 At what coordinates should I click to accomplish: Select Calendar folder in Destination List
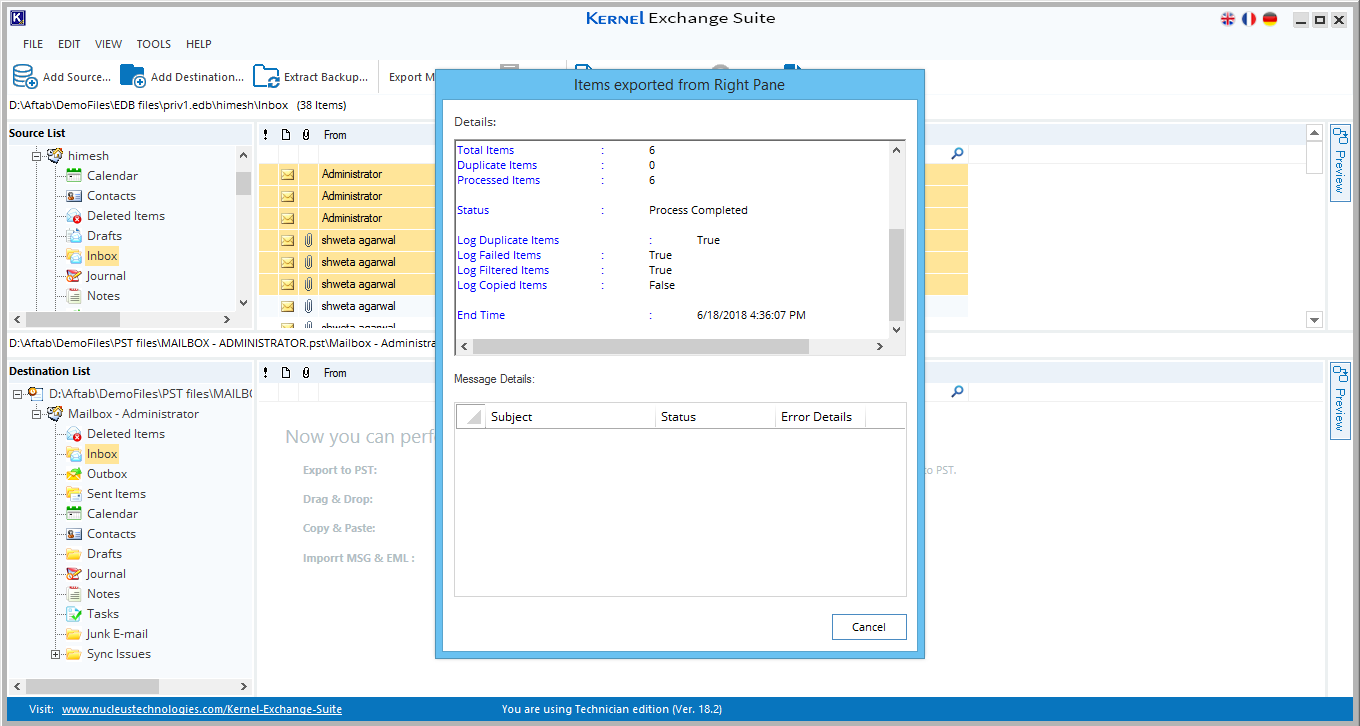pos(112,514)
